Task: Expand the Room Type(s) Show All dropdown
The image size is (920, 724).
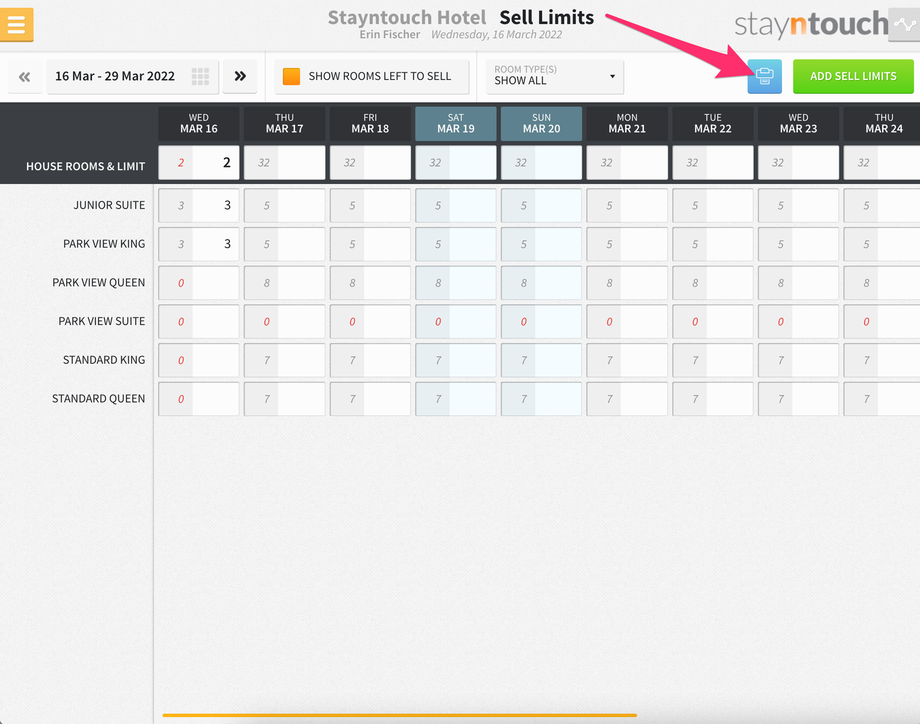Action: click(x=554, y=76)
